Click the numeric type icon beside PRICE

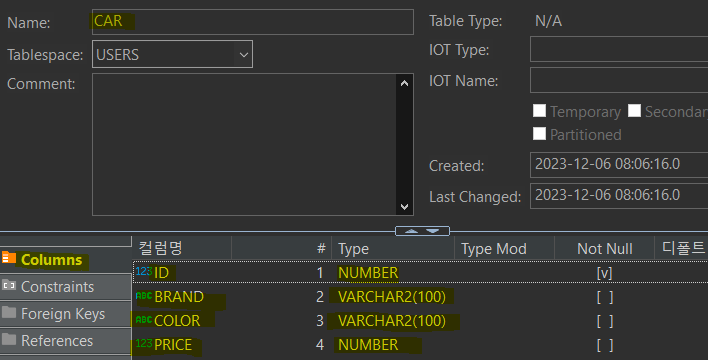[144, 344]
